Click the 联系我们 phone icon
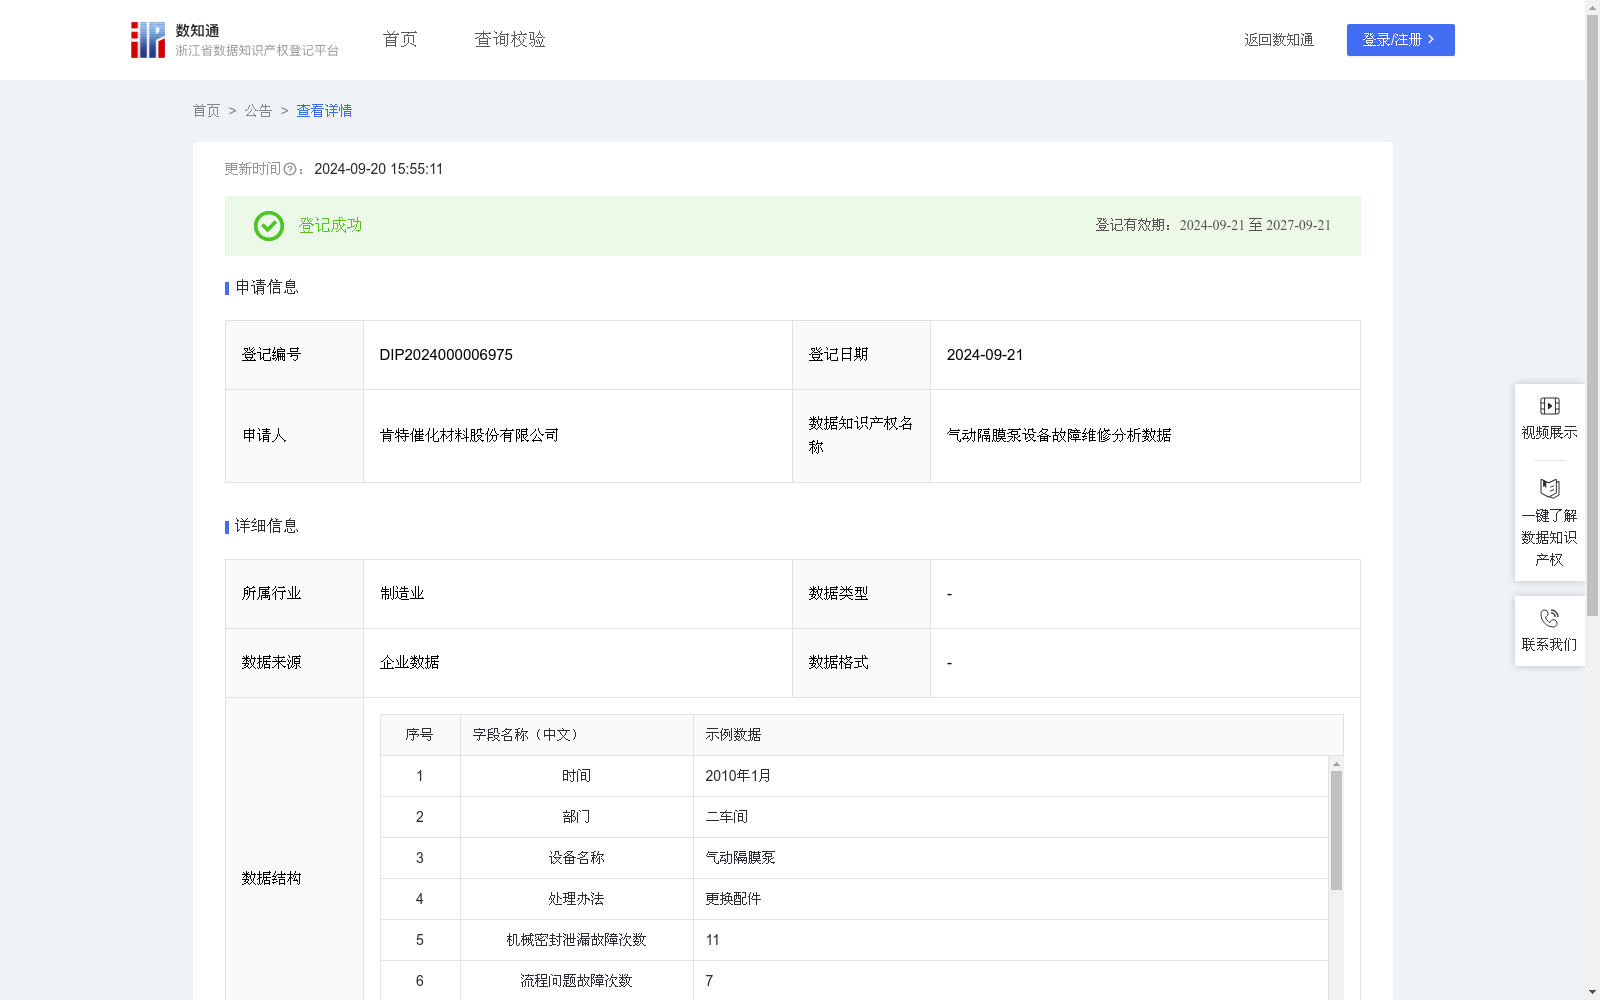Screen dimensions: 1600x1000 tap(1549, 618)
